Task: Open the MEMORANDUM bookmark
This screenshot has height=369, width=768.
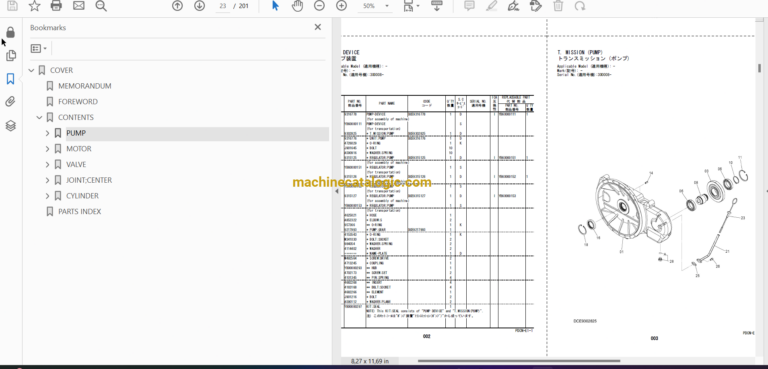Action: coord(85,86)
